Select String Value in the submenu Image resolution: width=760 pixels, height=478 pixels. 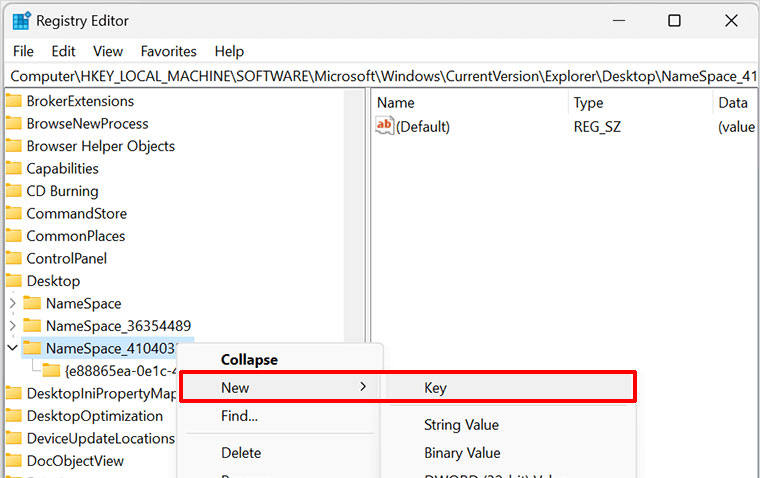coord(461,425)
